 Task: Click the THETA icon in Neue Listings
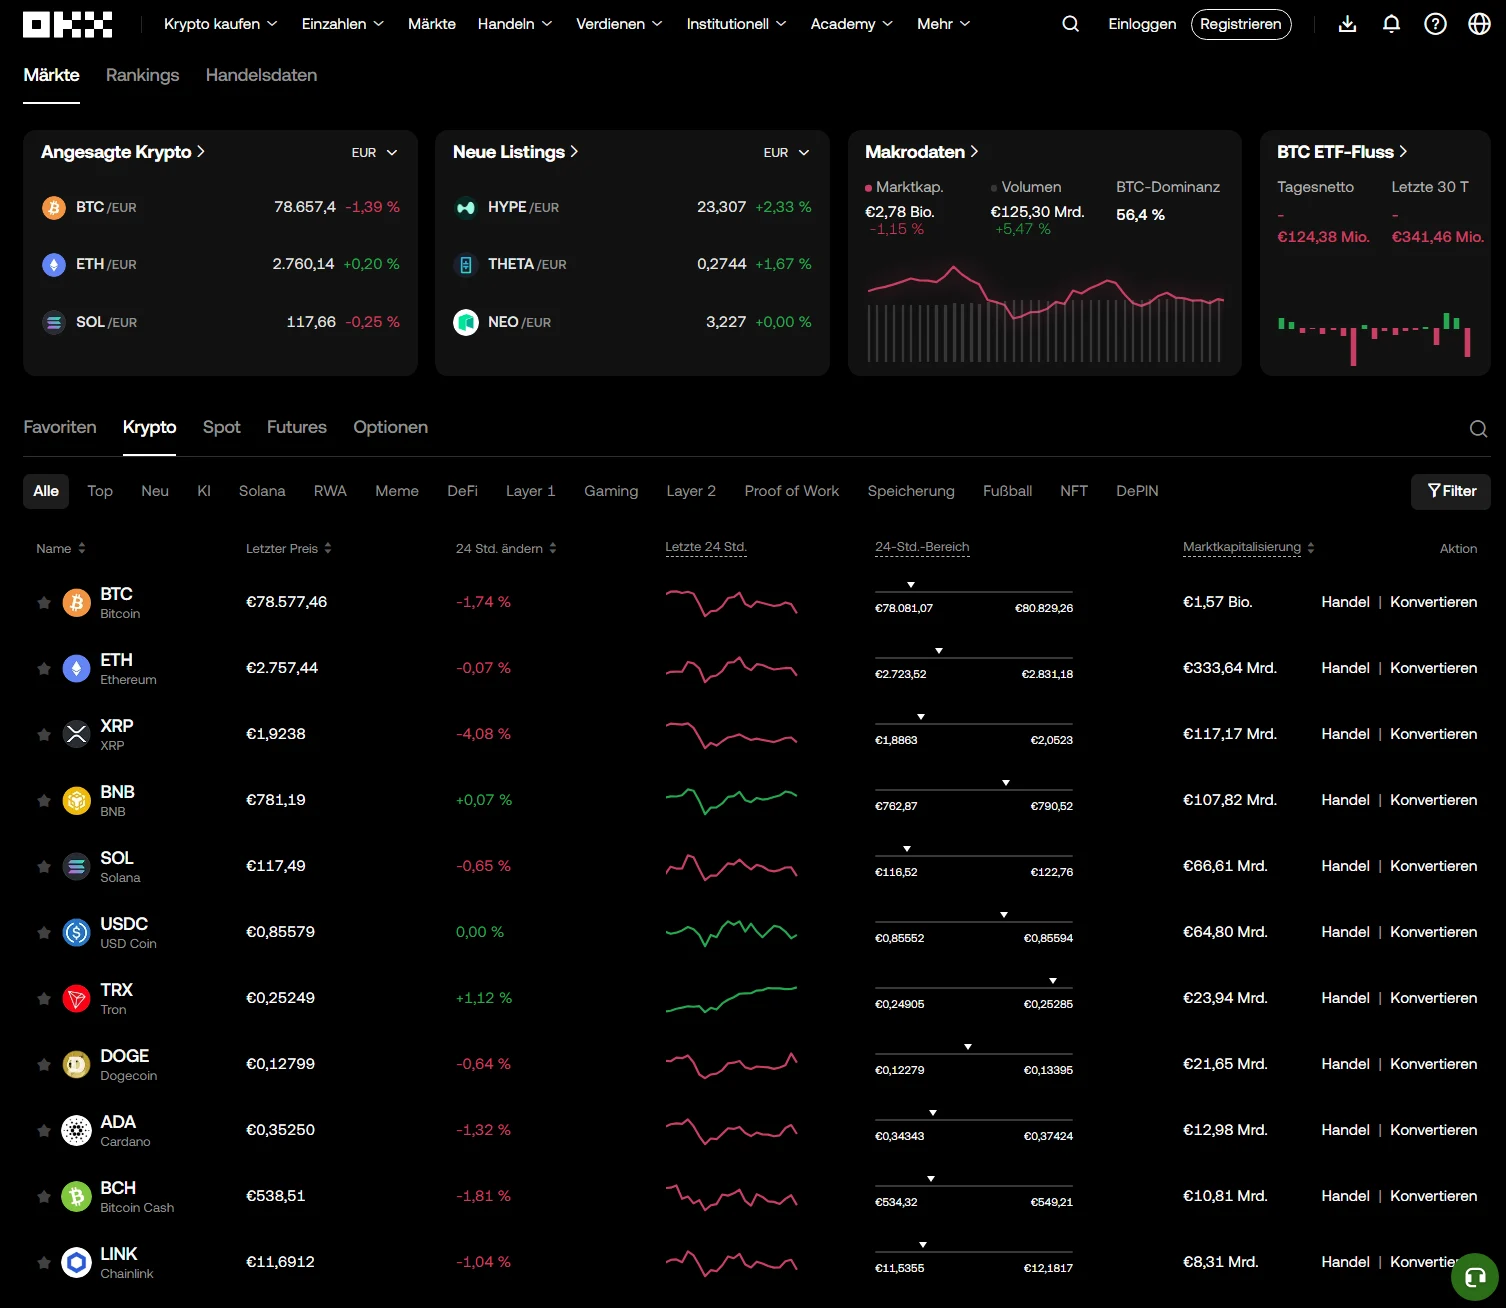466,265
